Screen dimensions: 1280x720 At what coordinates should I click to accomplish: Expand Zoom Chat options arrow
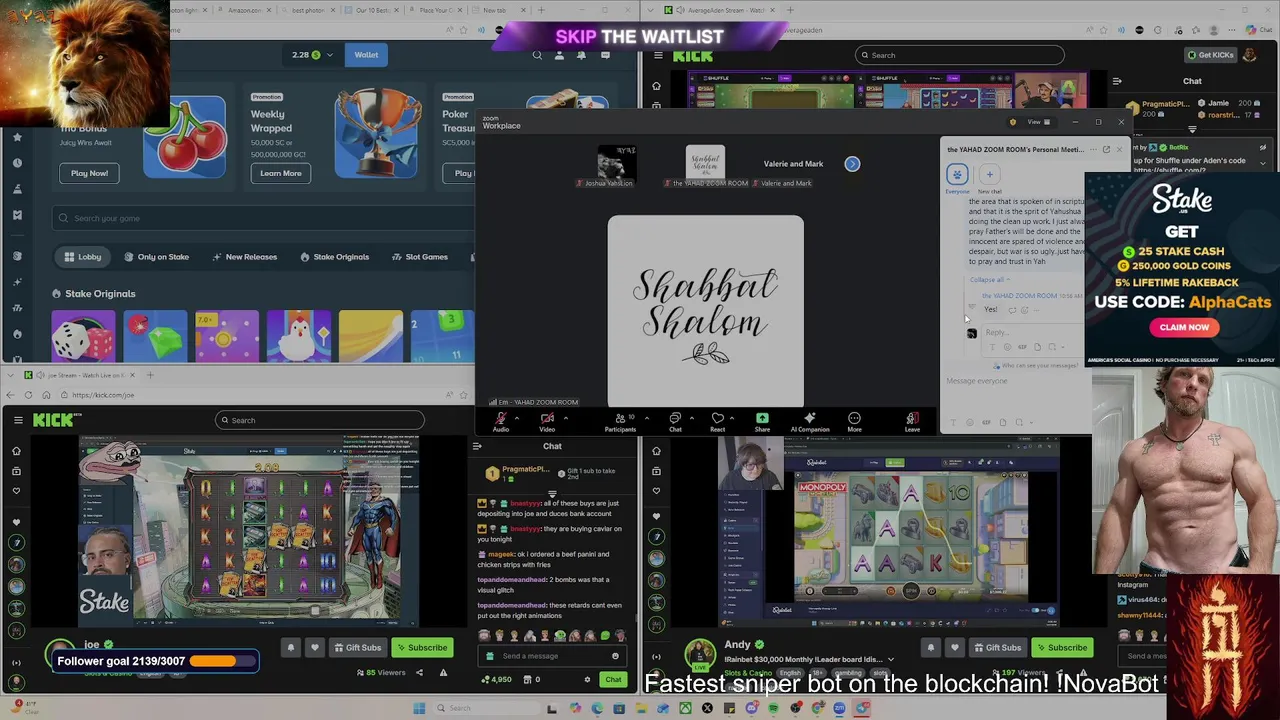691,418
